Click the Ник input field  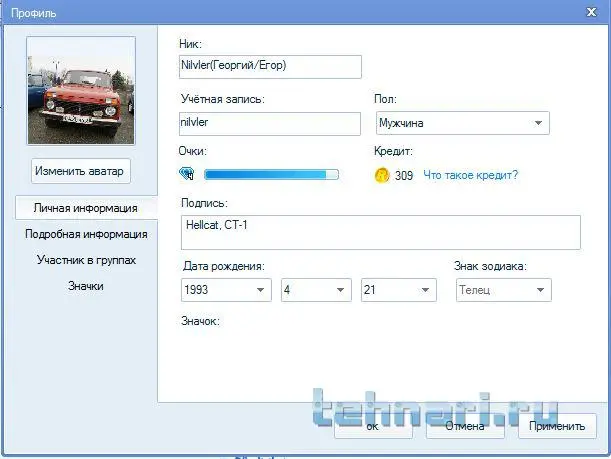click(x=270, y=67)
